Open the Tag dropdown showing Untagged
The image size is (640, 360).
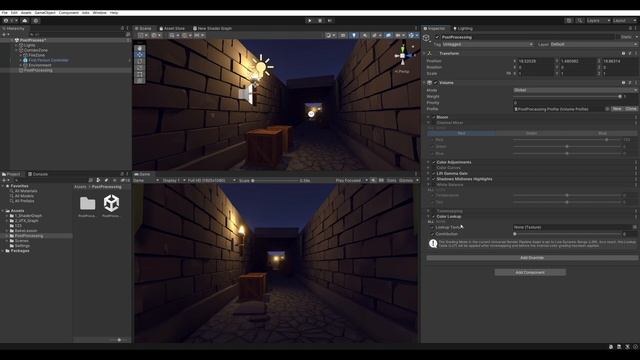[x=488, y=44]
